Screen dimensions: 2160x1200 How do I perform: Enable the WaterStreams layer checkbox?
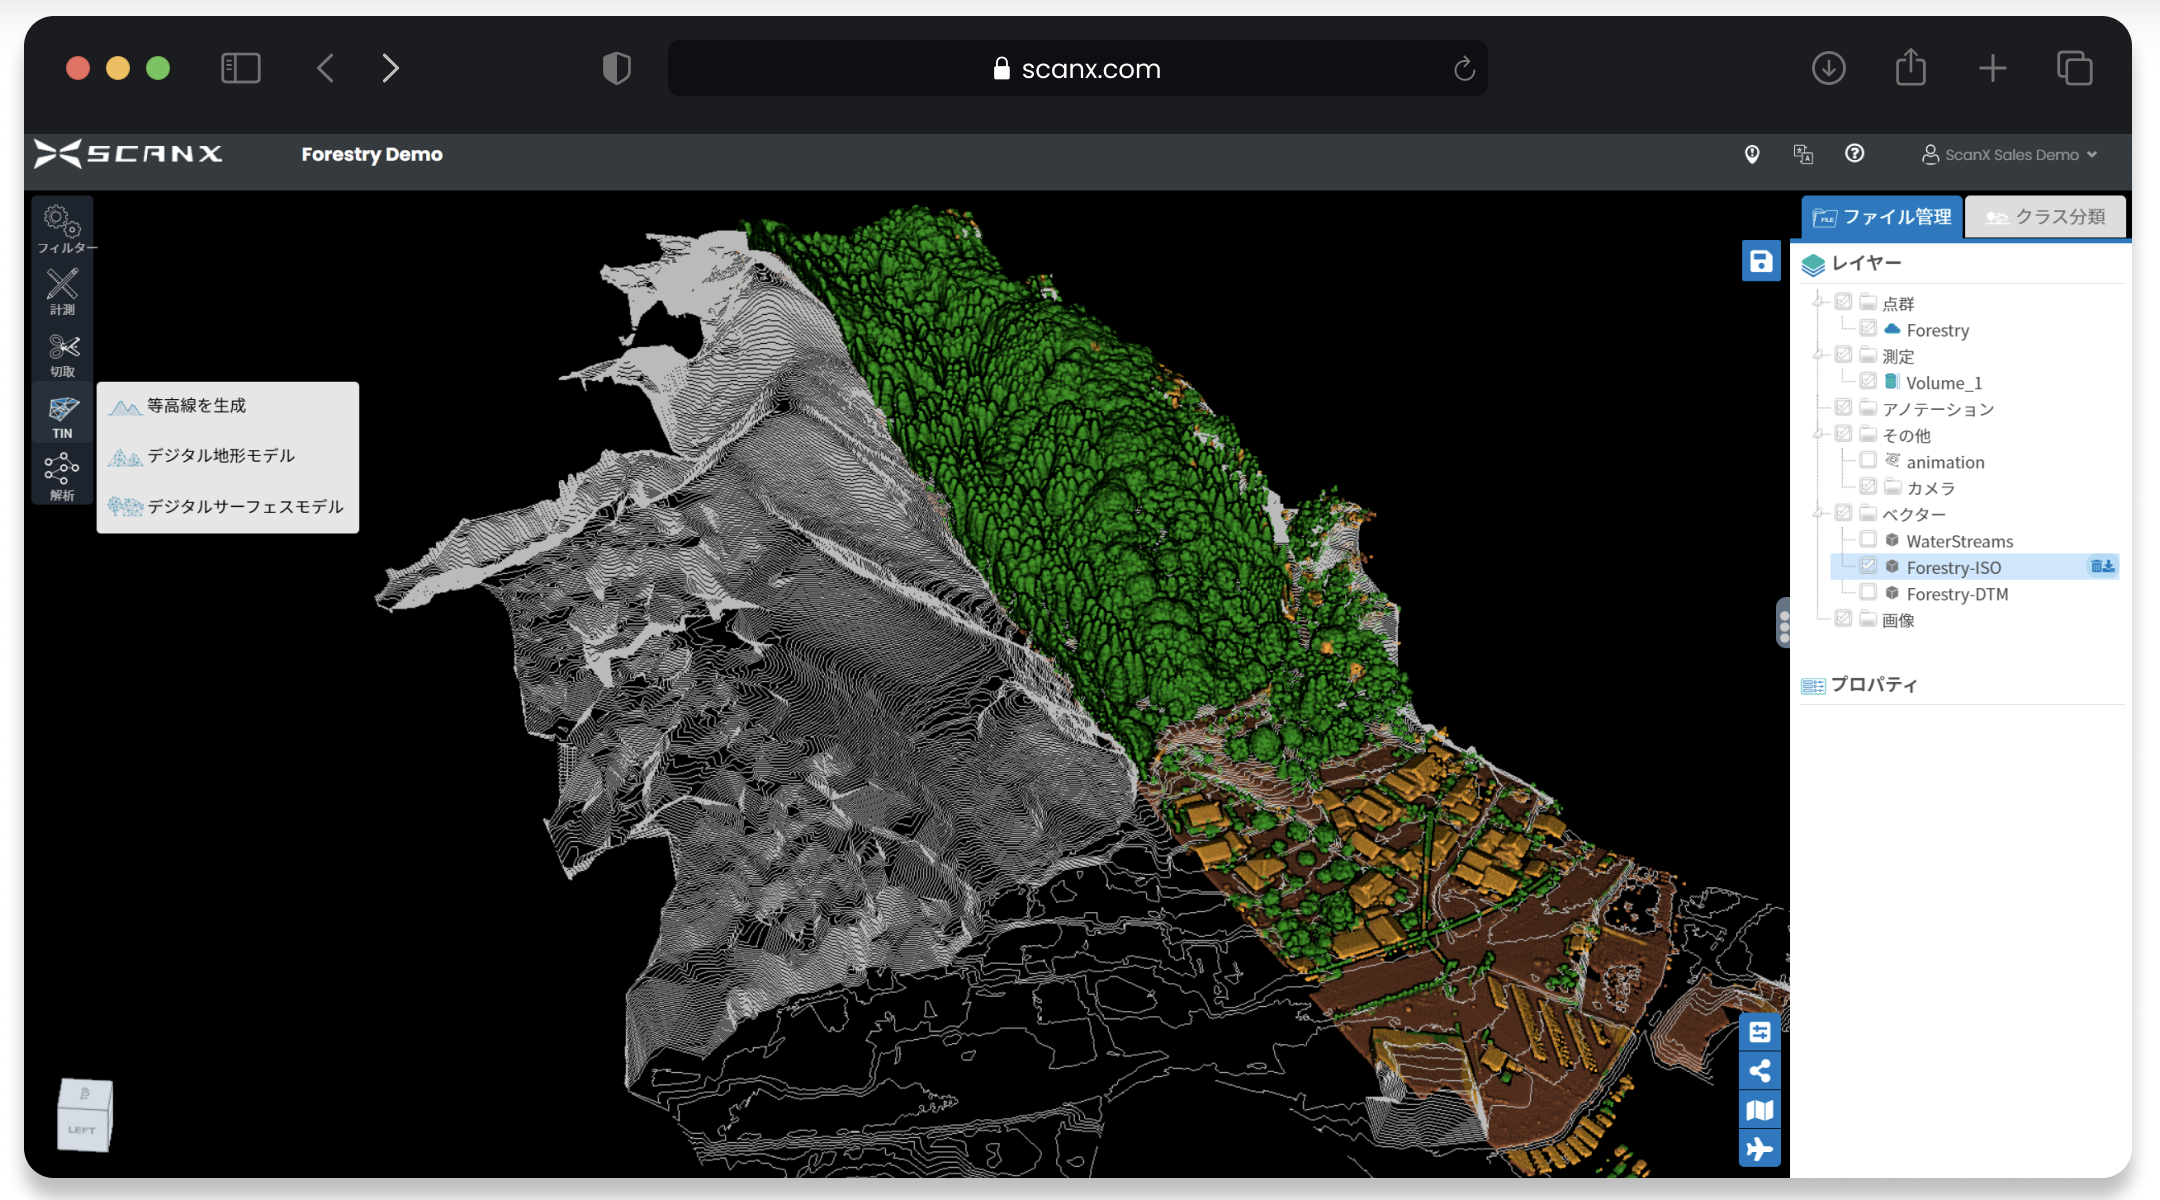(1867, 540)
